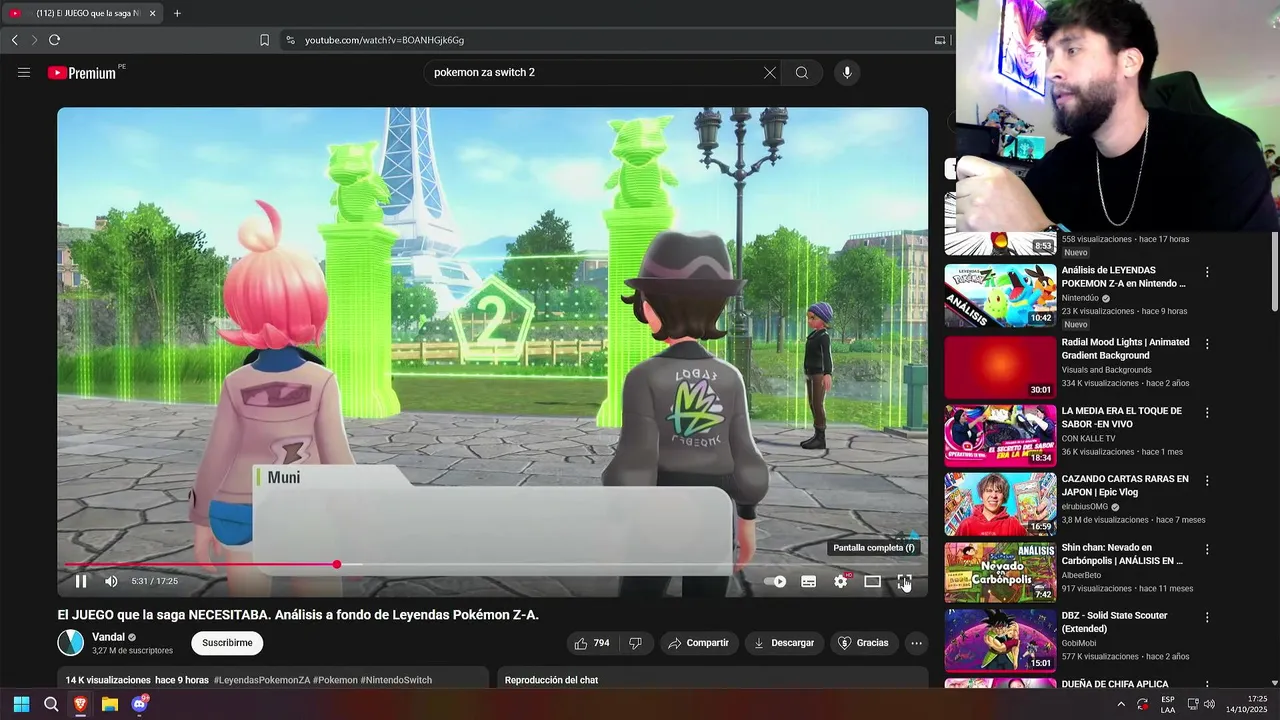Viewport: 1280px width, 720px height.
Task: Open the YouTube hamburger guide menu
Action: (24, 72)
